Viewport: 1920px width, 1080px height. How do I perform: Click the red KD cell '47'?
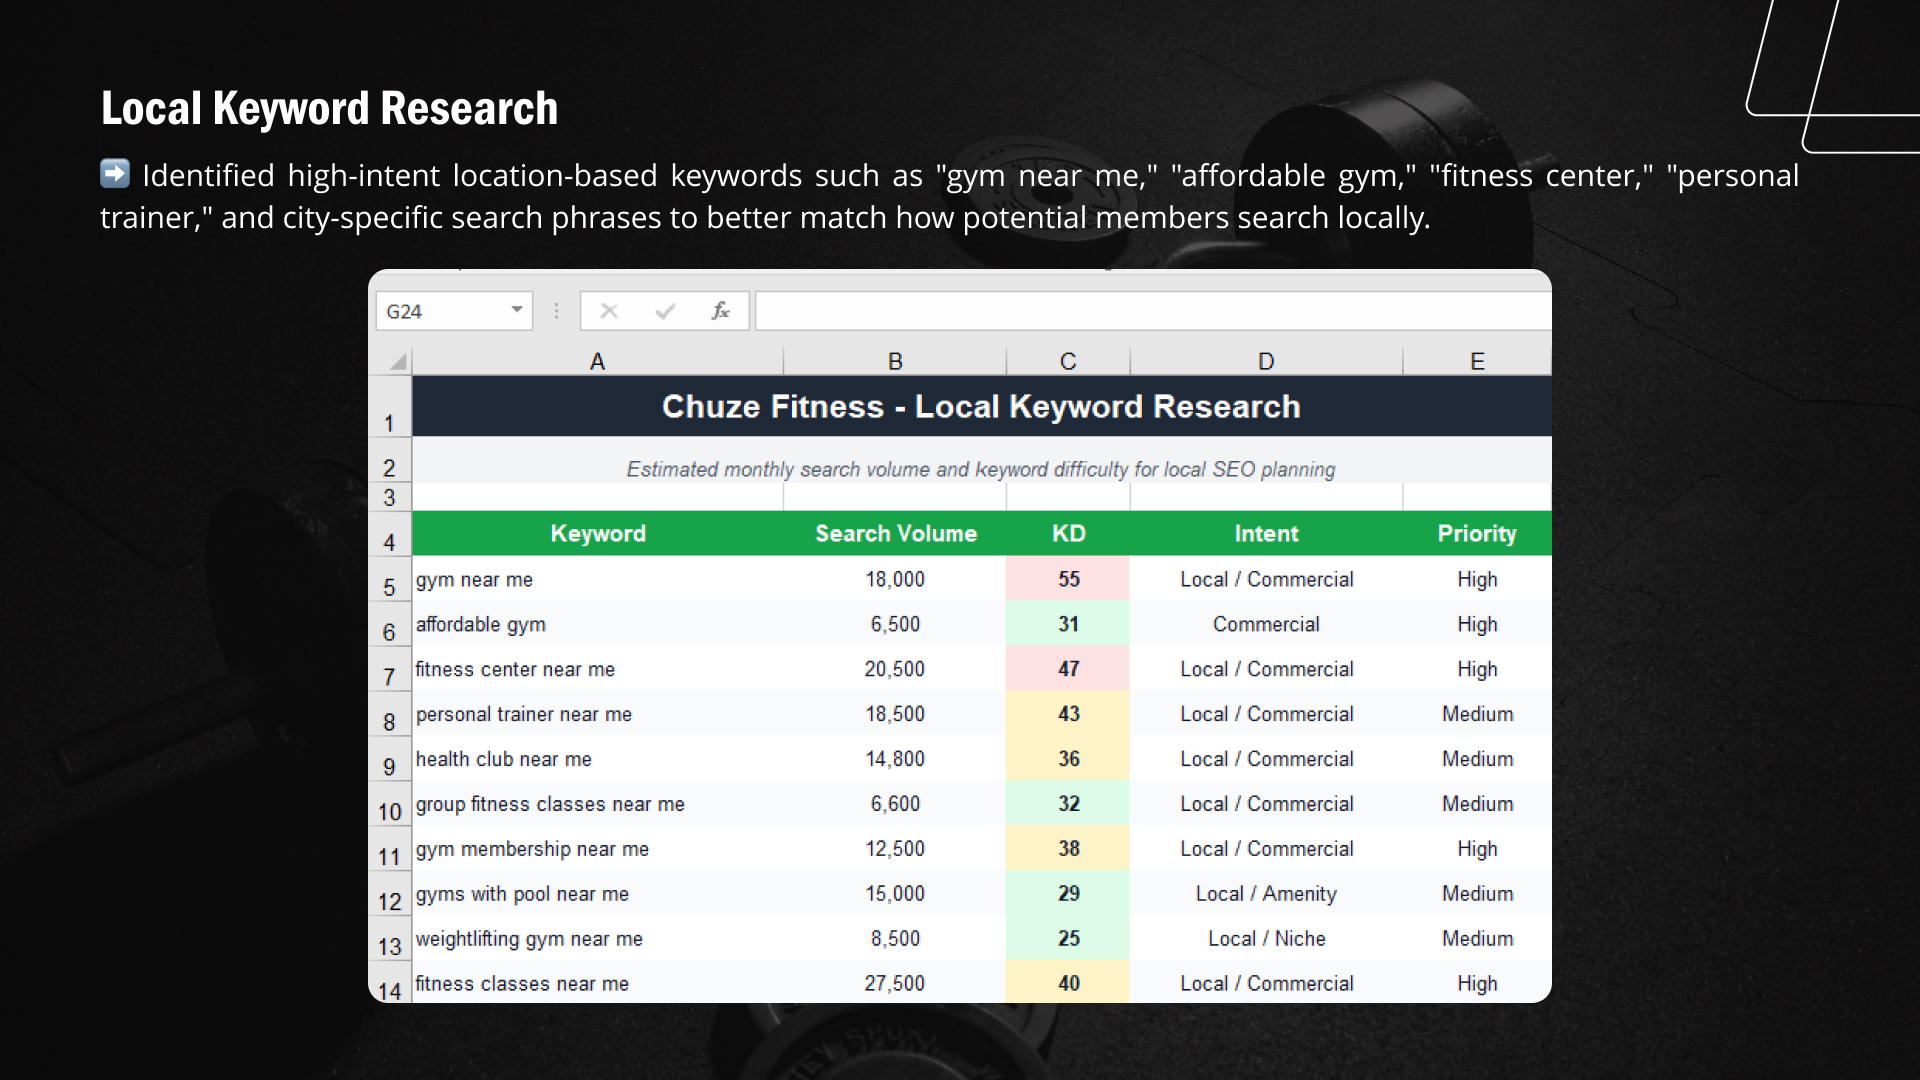click(1068, 669)
